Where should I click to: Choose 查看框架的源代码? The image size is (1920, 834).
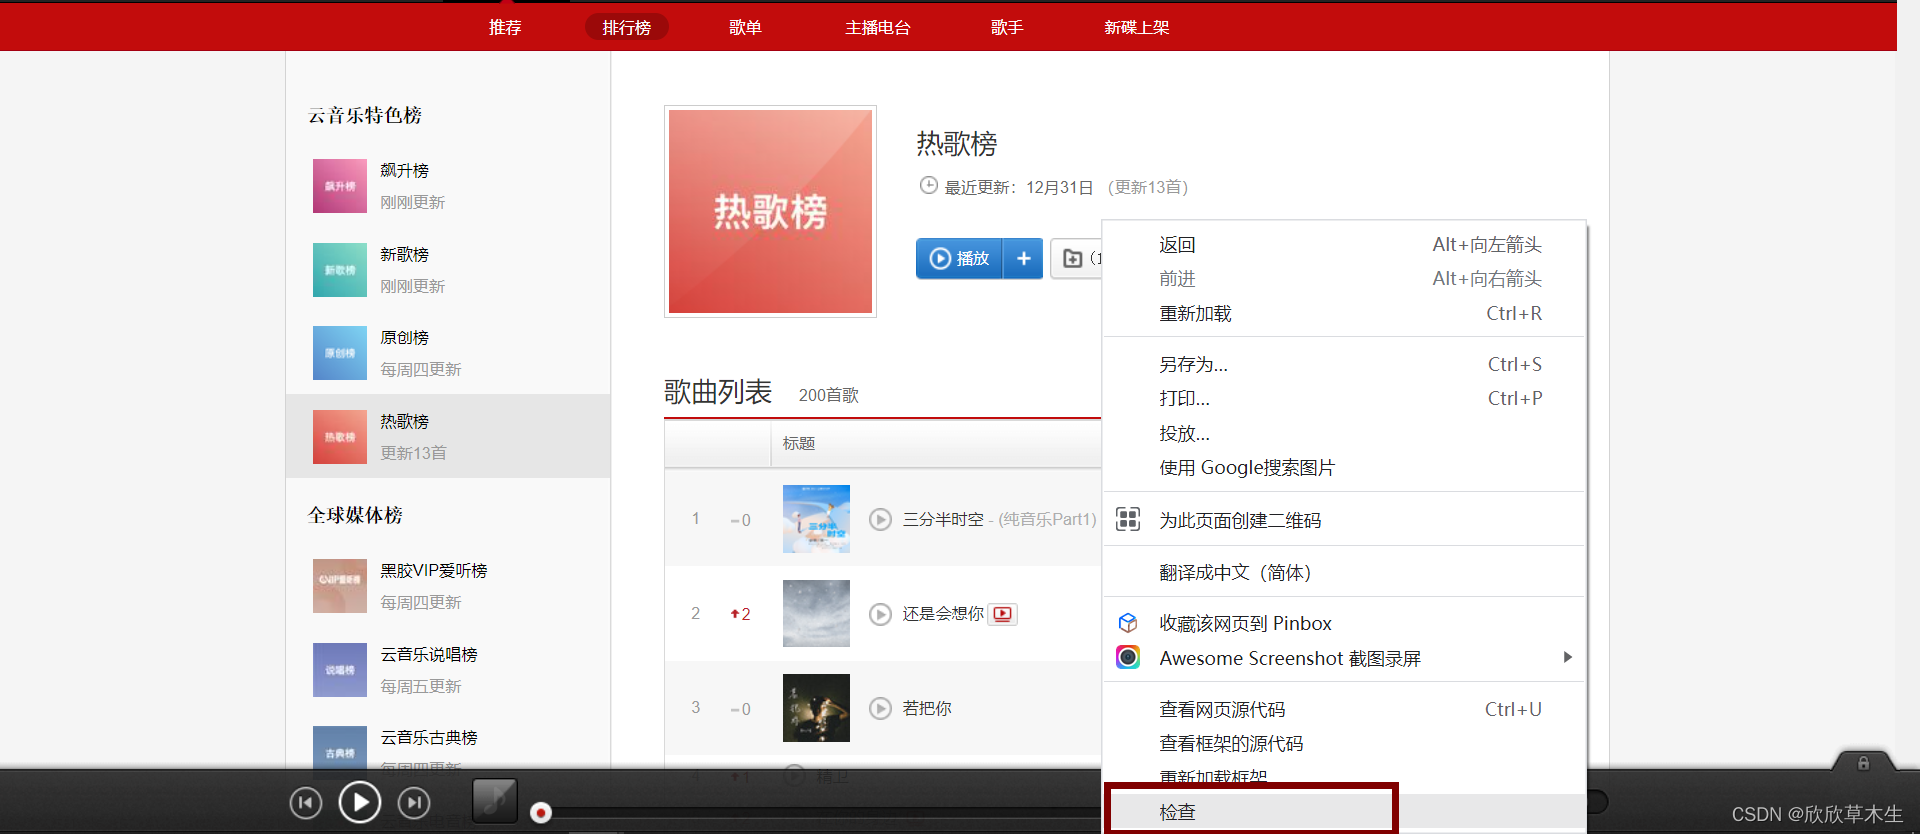[x=1344, y=744]
